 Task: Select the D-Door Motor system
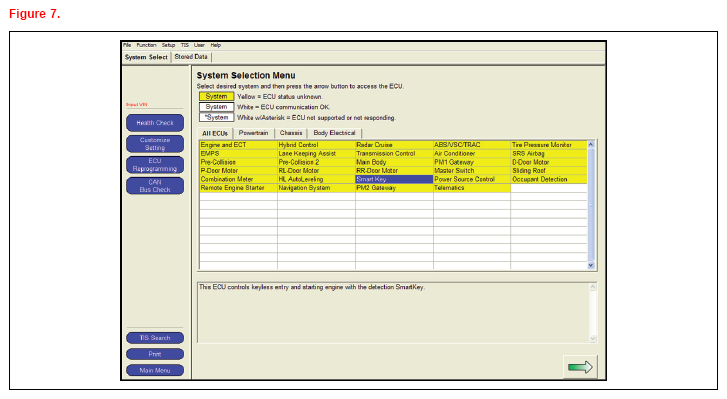pos(549,162)
